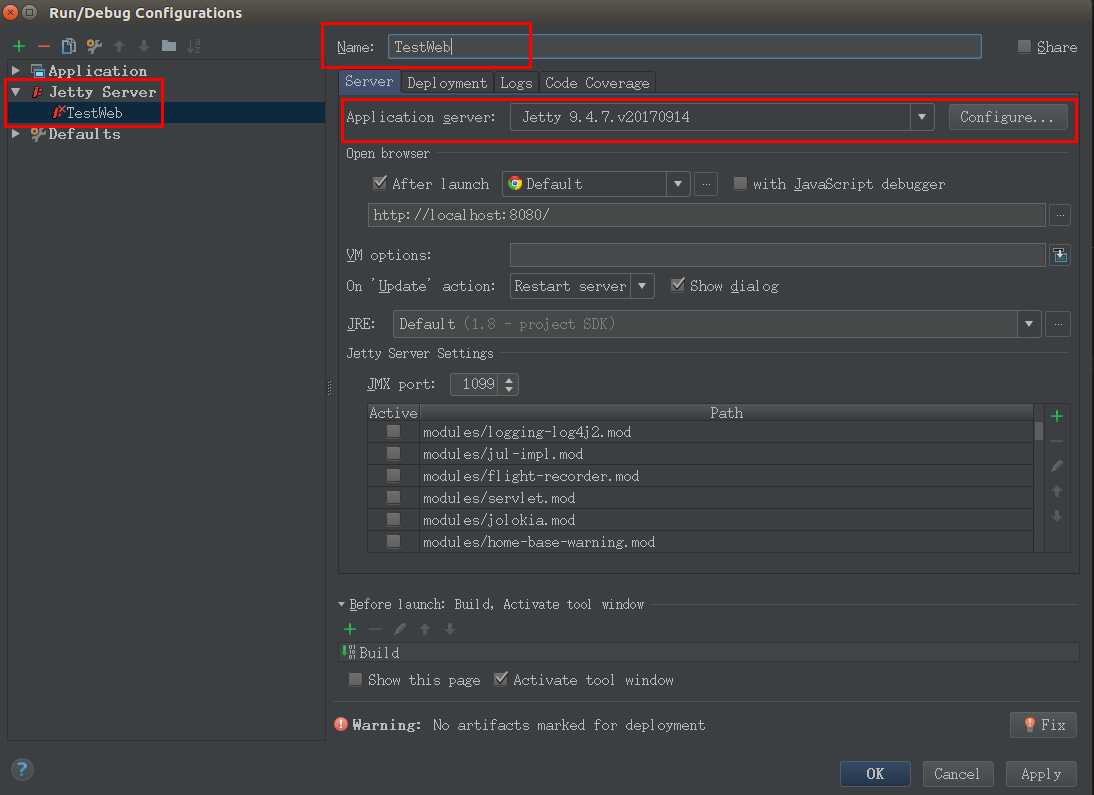Collapse the Jetty Server tree node
This screenshot has width=1094, height=795.
coord(15,91)
